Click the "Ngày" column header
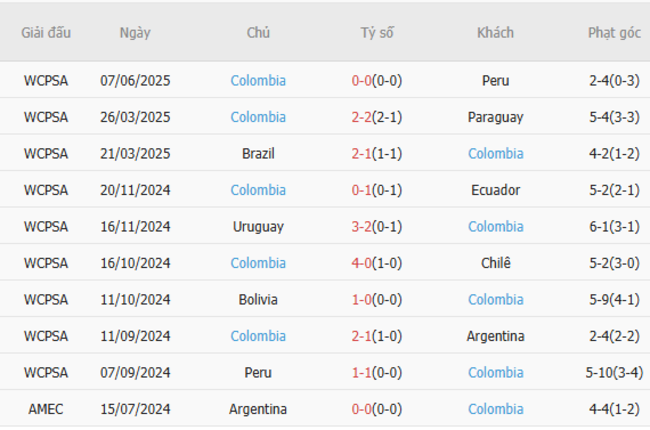The width and height of the screenshot is (650, 430). [135, 32]
